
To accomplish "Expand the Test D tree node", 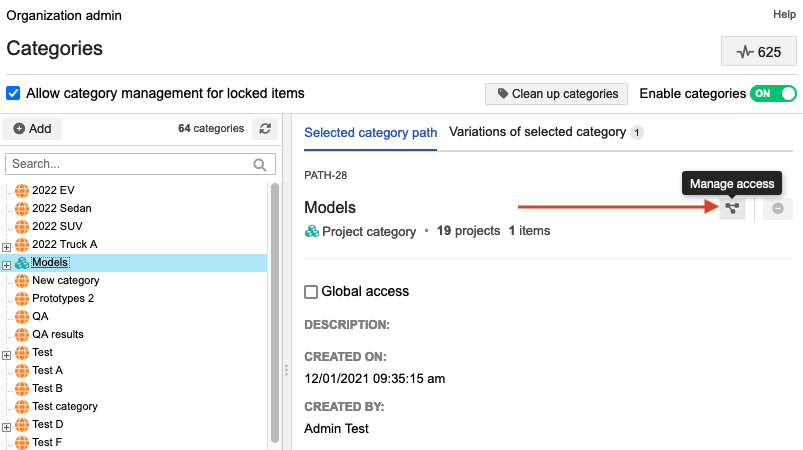I will point(7,426).
